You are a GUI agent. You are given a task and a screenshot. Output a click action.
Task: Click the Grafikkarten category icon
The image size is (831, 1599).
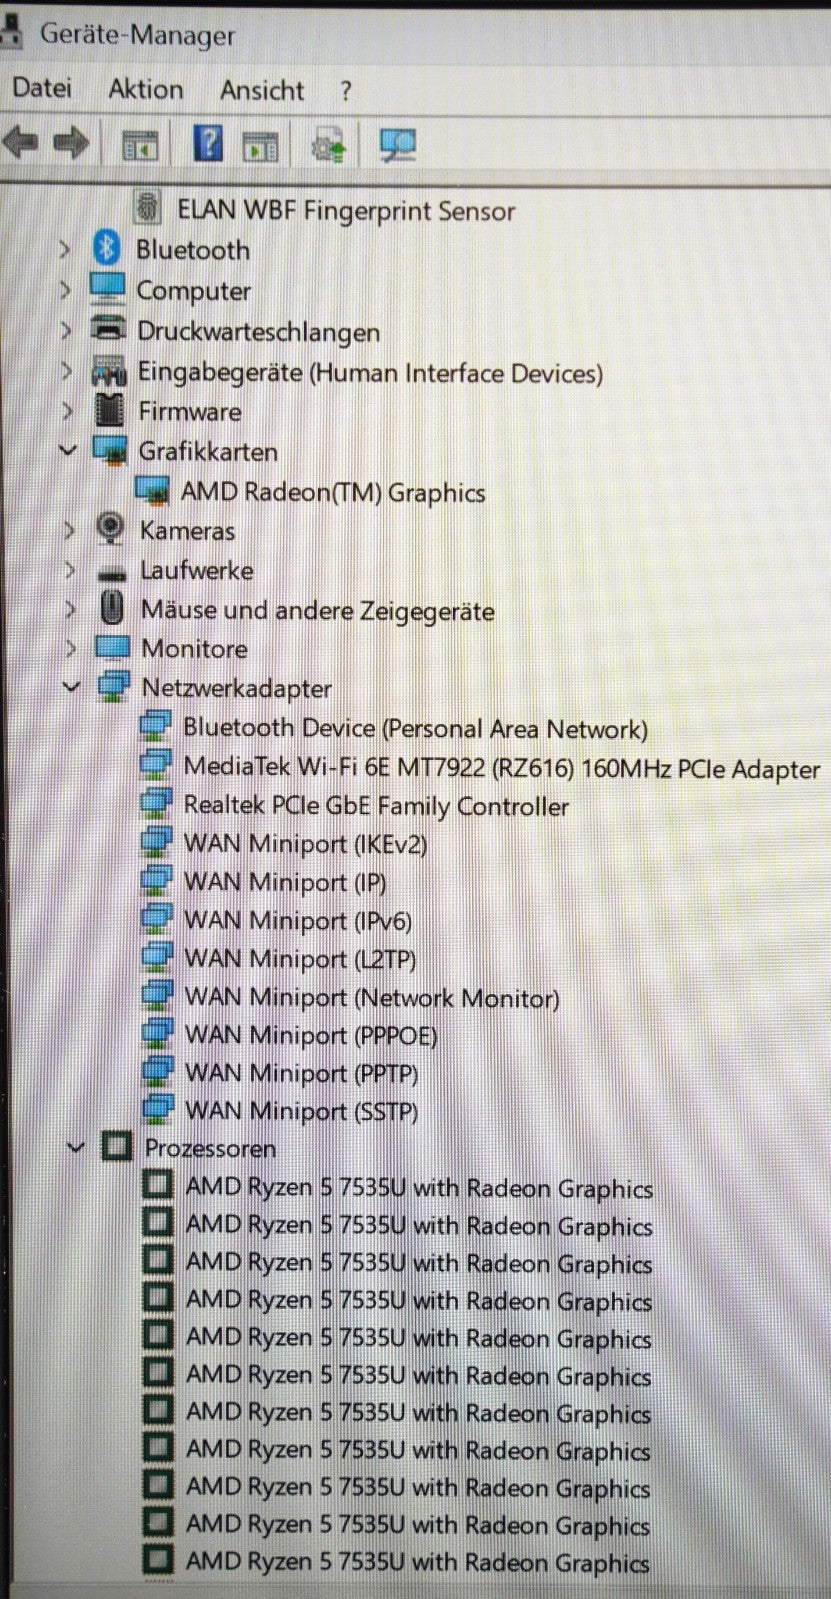[x=111, y=450]
